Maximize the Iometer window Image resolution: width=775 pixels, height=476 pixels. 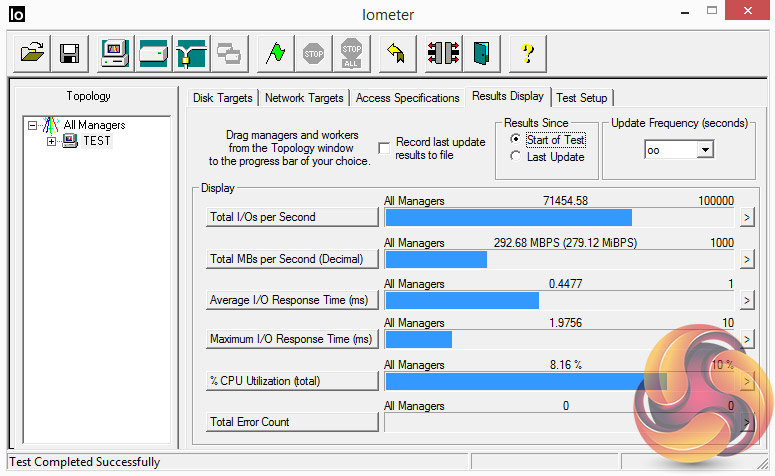pyautogui.click(x=712, y=11)
